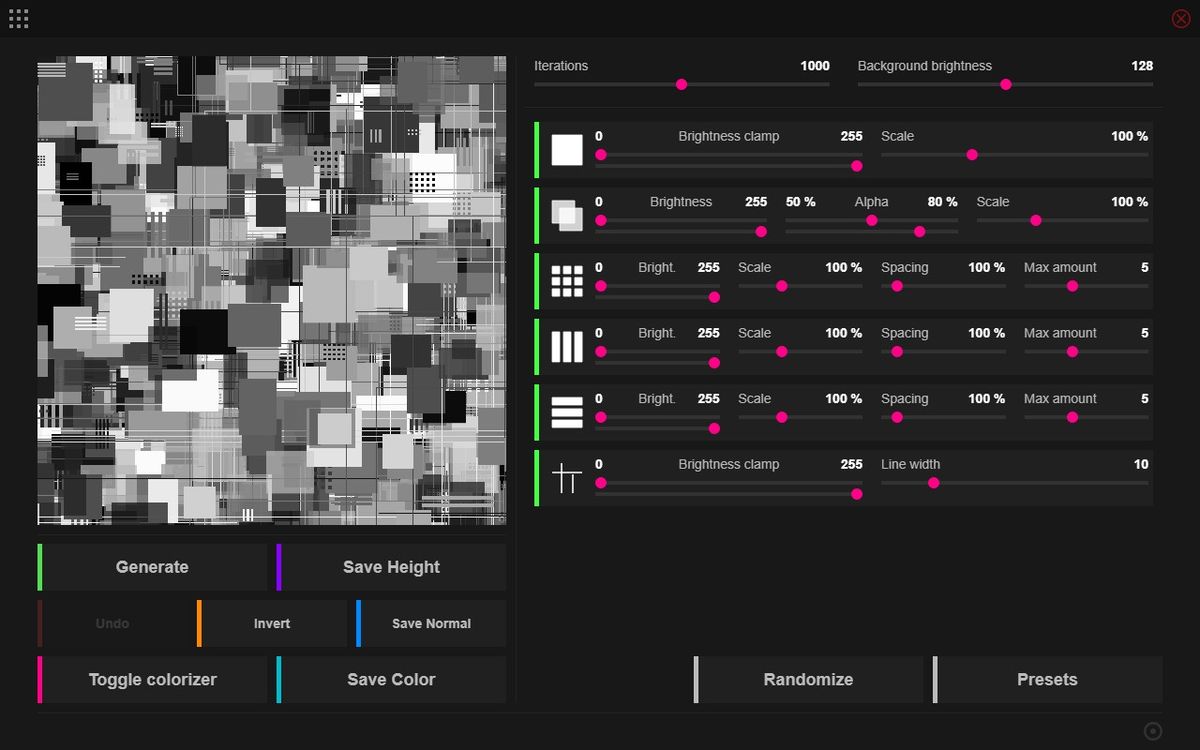Select the solid square layer icon
Image resolution: width=1200 pixels, height=750 pixels.
(566, 150)
